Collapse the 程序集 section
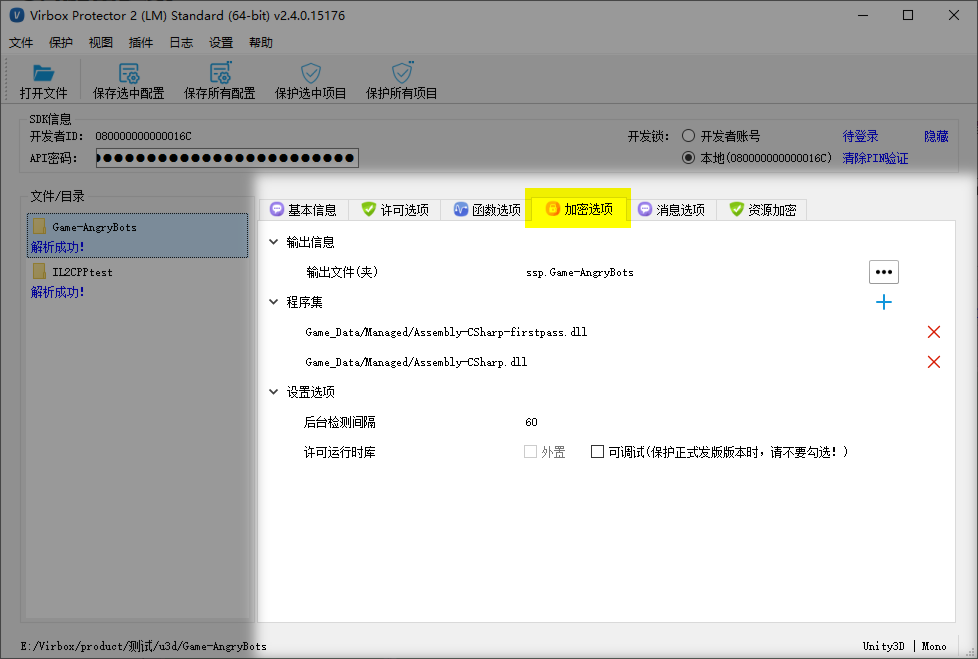 [x=273, y=302]
